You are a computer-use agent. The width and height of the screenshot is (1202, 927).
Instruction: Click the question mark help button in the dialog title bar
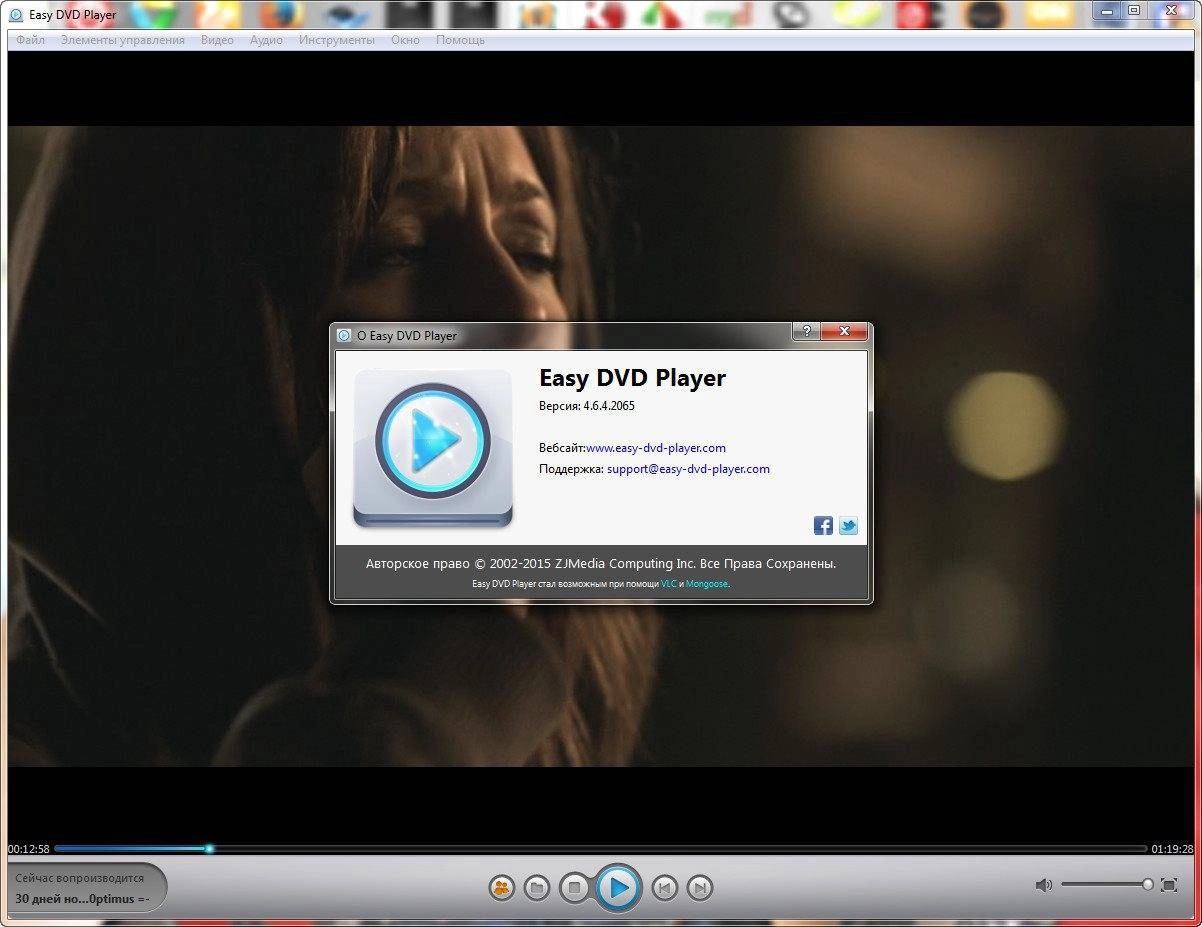point(806,331)
